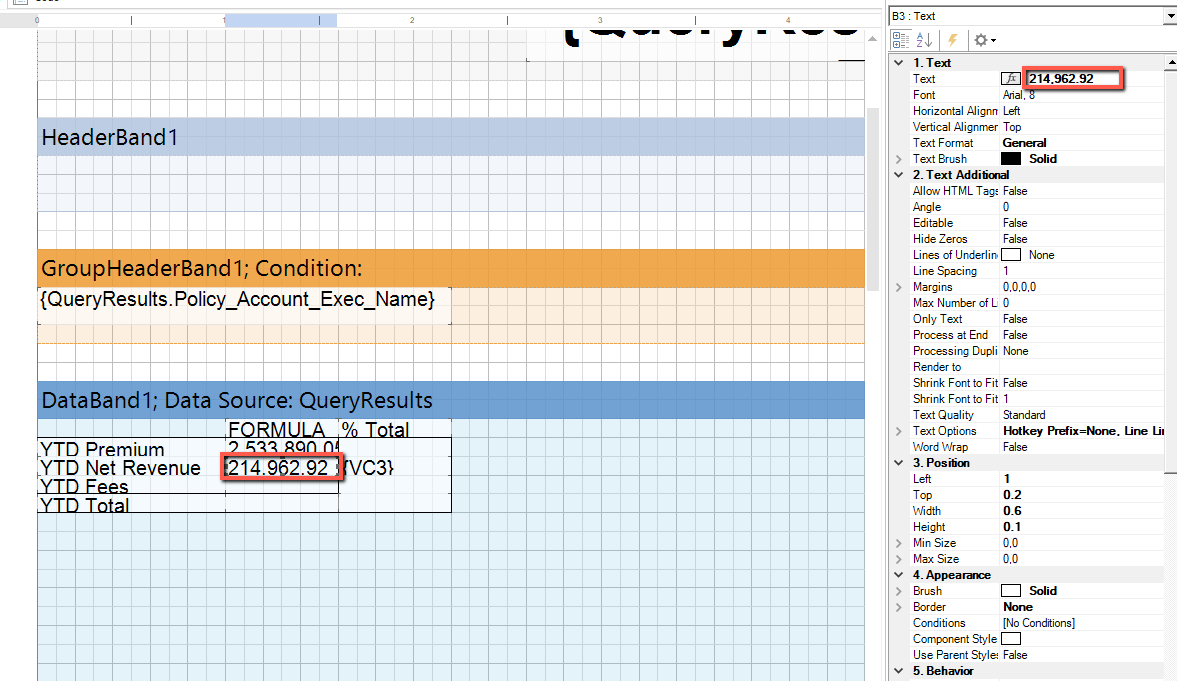Image resolution: width=1177 pixels, height=681 pixels.
Task: Open the Events lightning bolt tab
Action: [953, 40]
